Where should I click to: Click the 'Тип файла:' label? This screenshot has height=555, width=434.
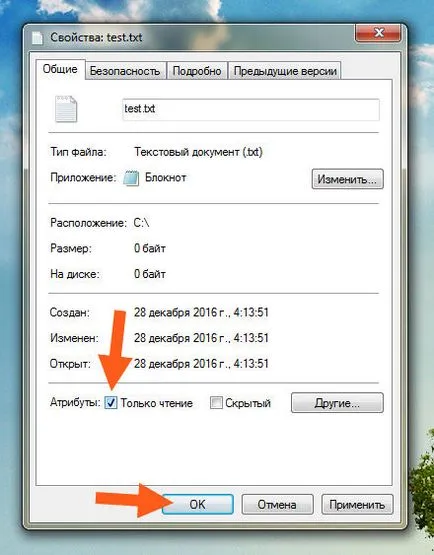(x=78, y=152)
